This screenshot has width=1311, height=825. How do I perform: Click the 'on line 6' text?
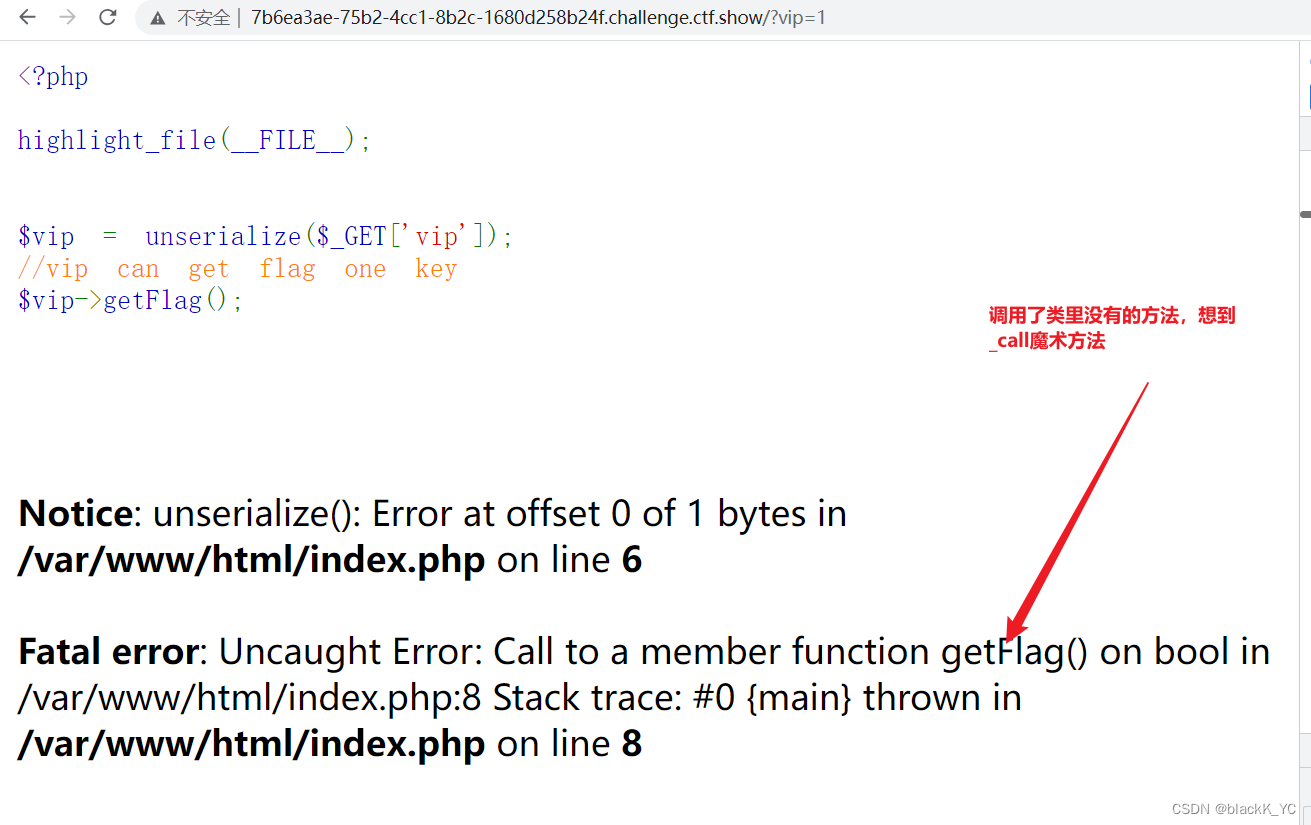pyautogui.click(x=570, y=560)
